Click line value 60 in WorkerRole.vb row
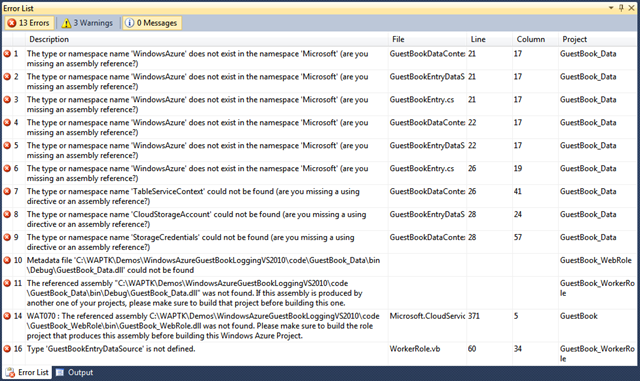This screenshot has height=381, width=640. point(472,349)
